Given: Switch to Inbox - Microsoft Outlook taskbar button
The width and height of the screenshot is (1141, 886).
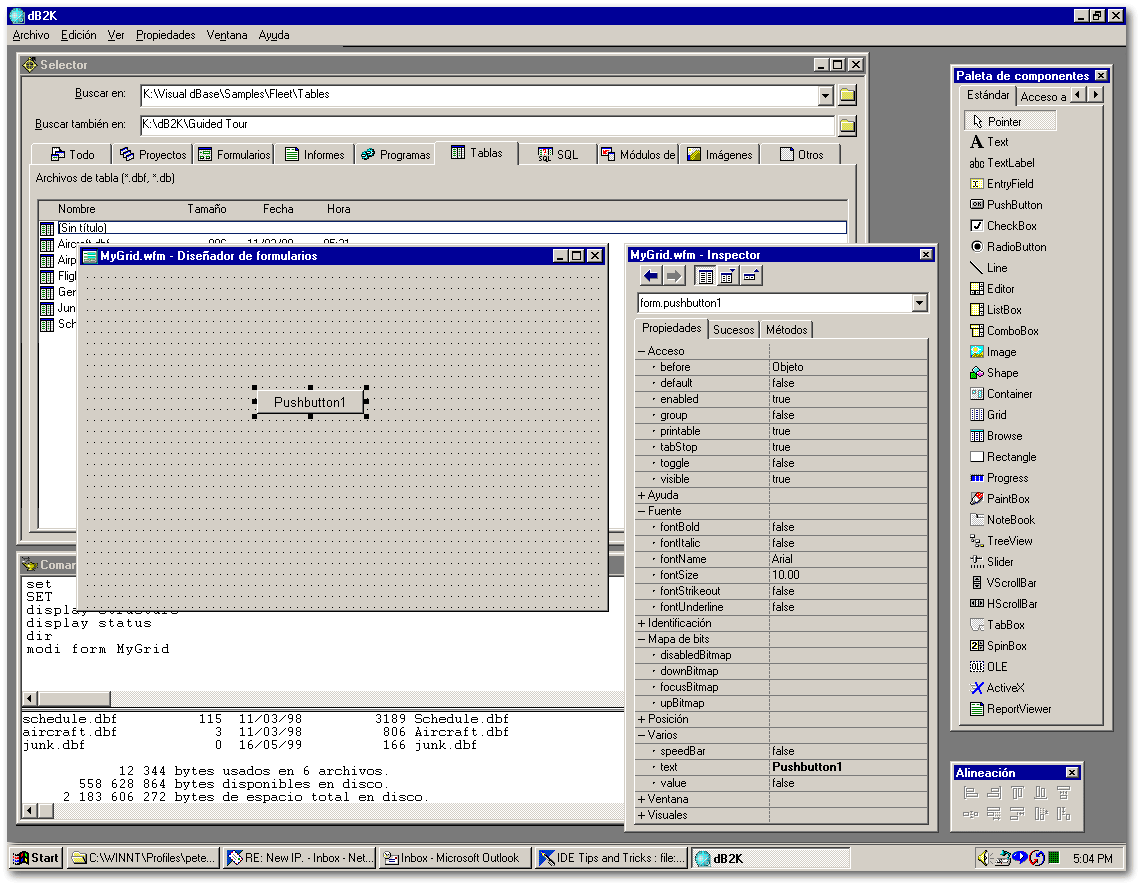Looking at the screenshot, I should point(454,858).
